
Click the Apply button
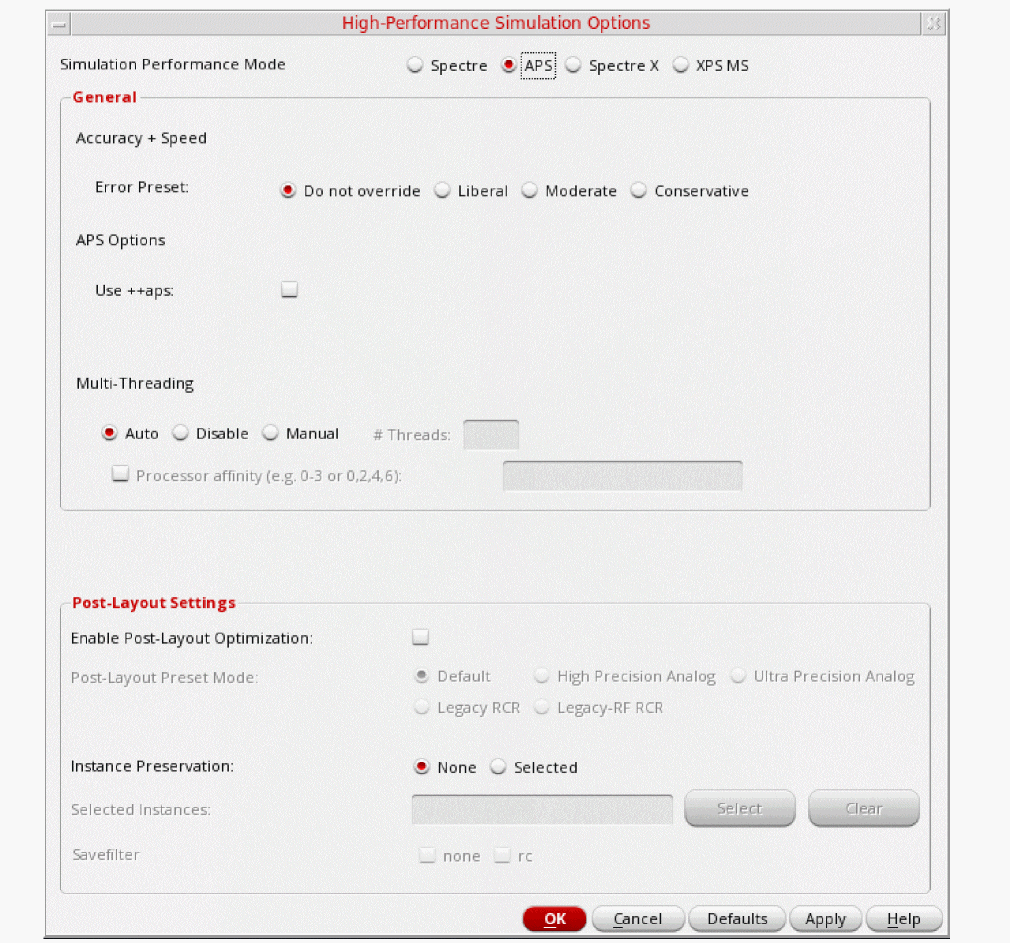click(826, 919)
